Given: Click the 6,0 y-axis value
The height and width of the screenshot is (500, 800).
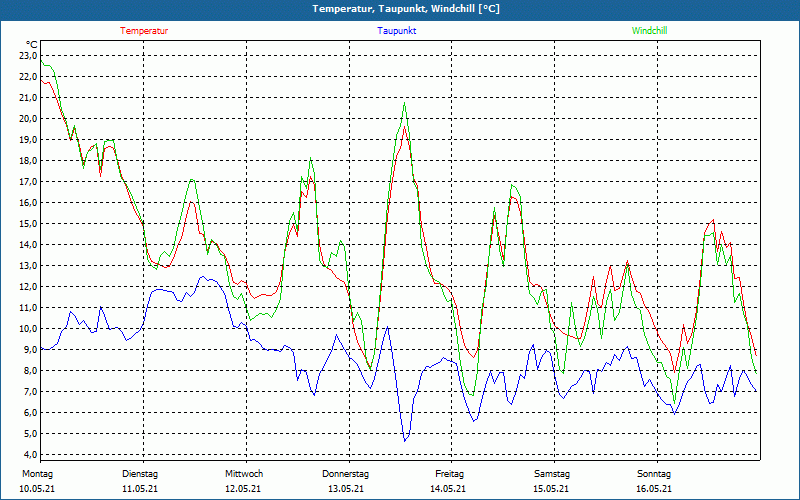Looking at the screenshot, I should (x=30, y=413).
